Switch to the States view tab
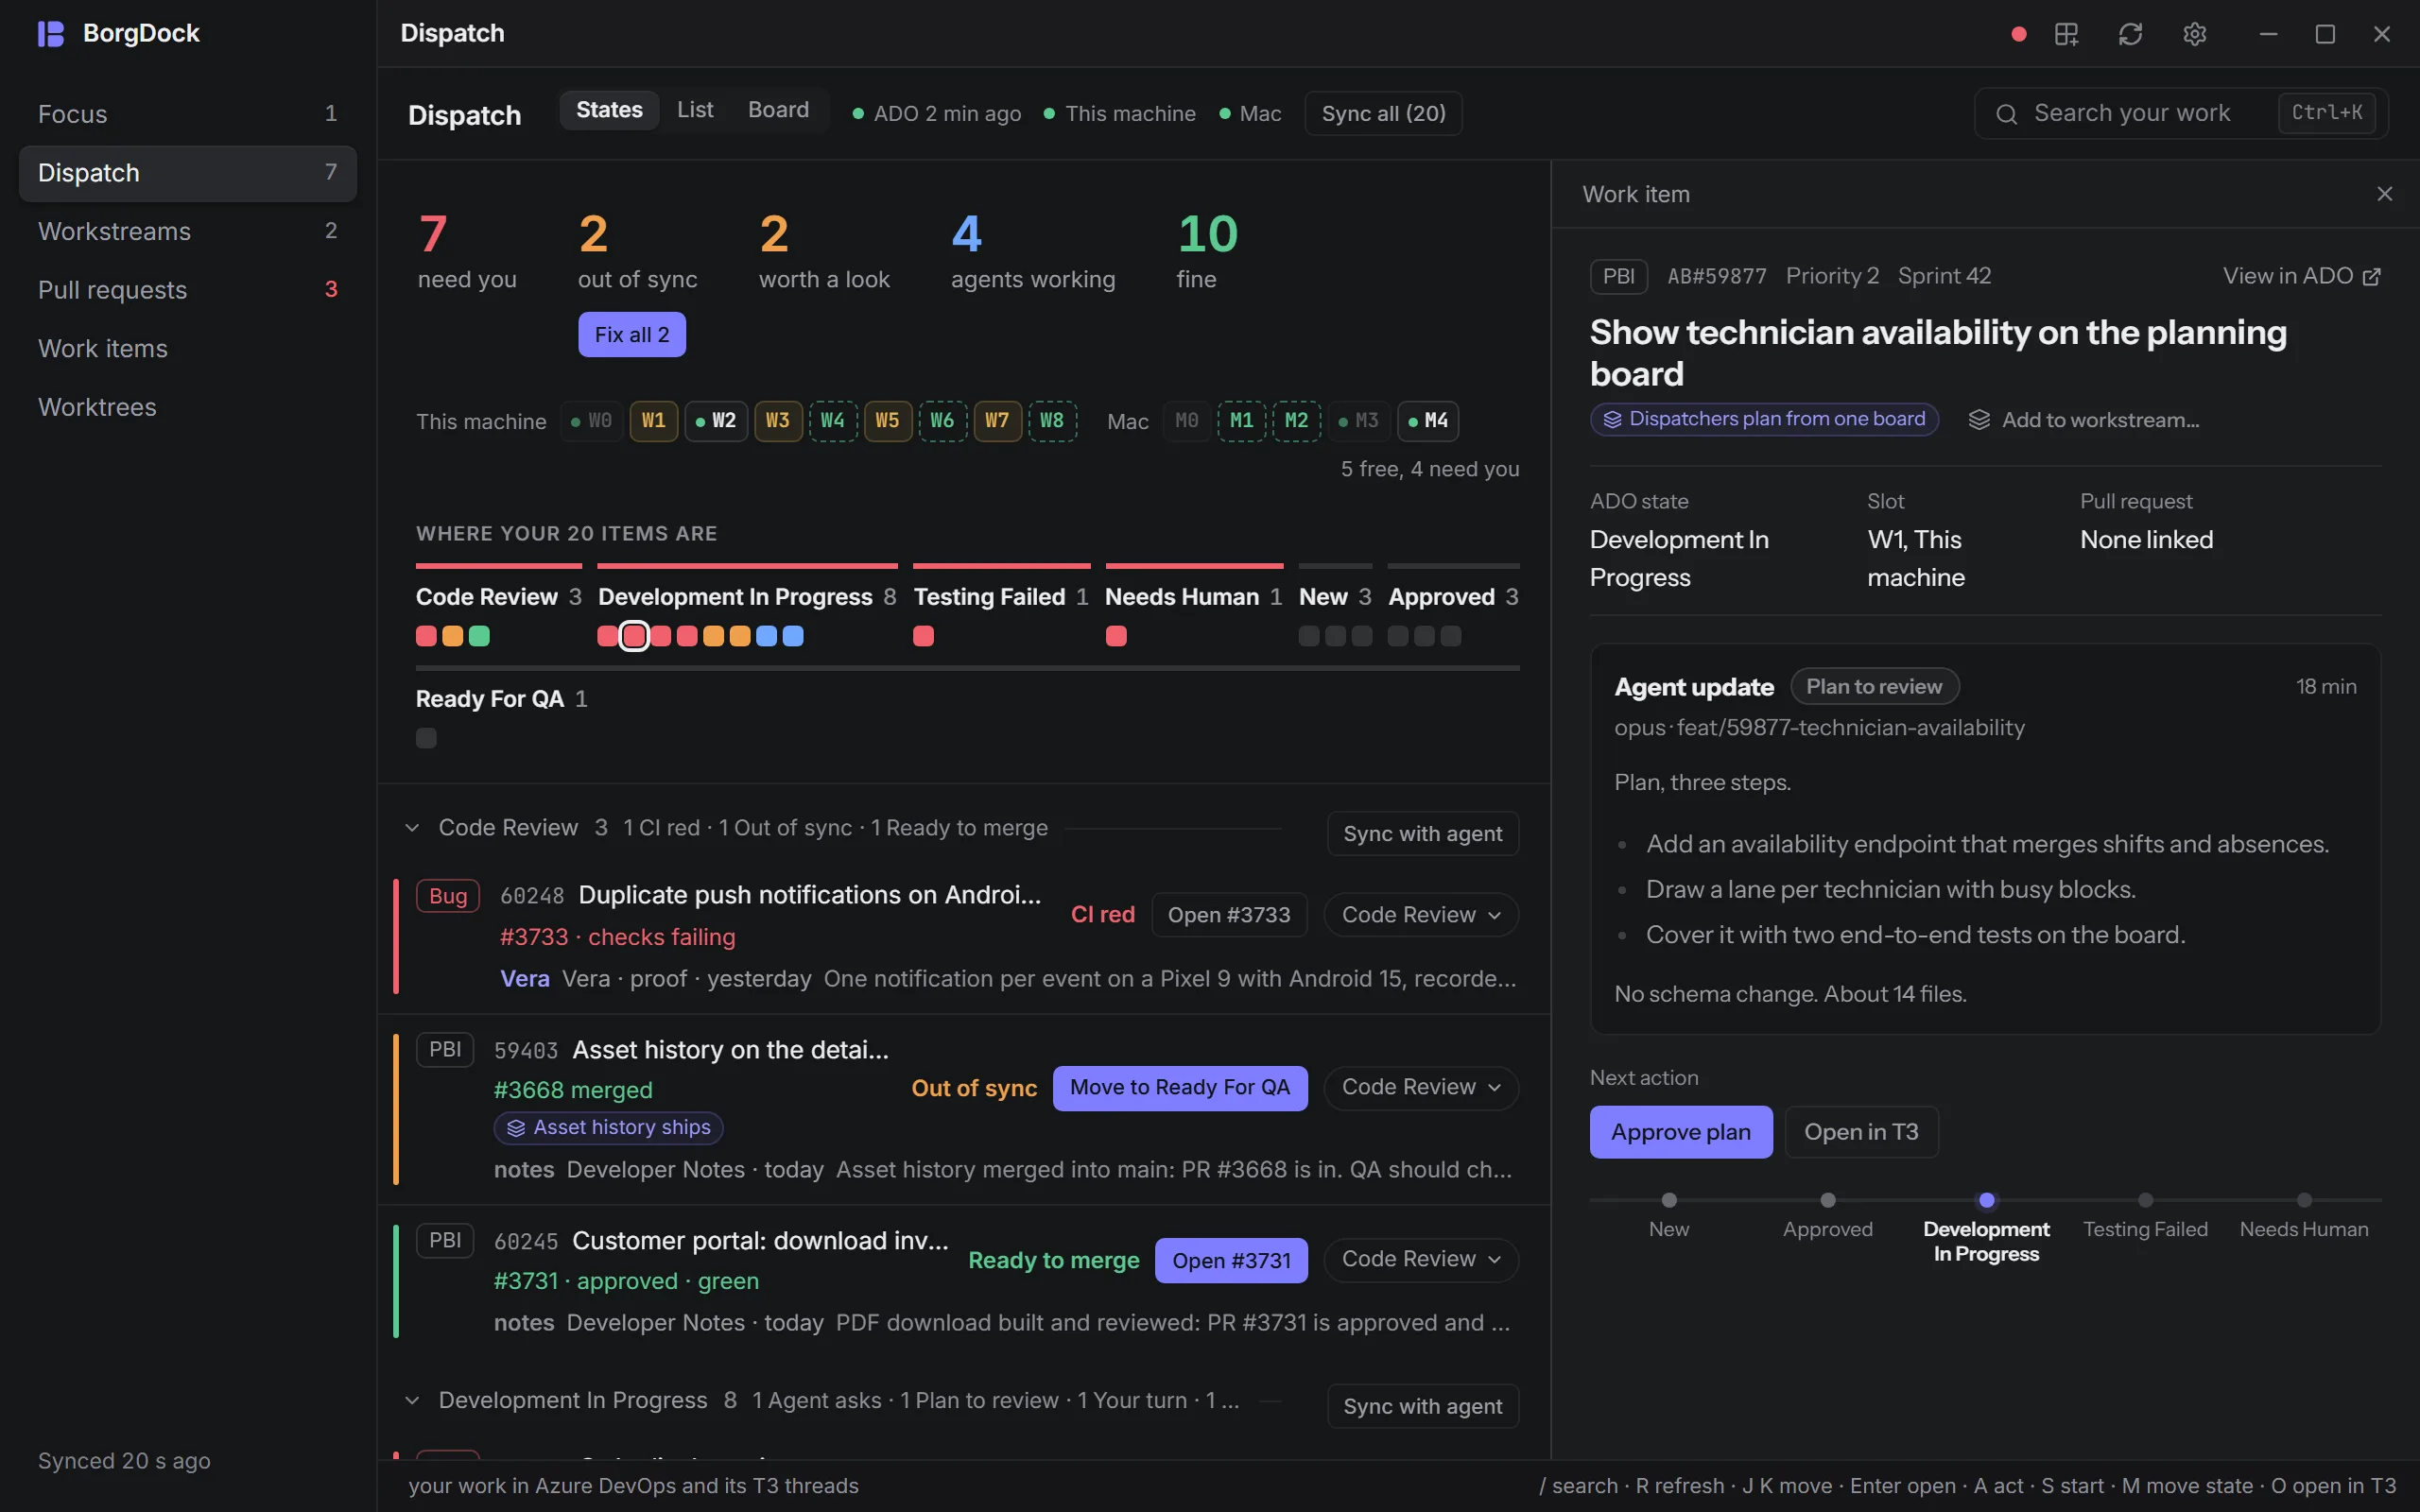Viewport: 2420px width, 1512px height. [609, 110]
